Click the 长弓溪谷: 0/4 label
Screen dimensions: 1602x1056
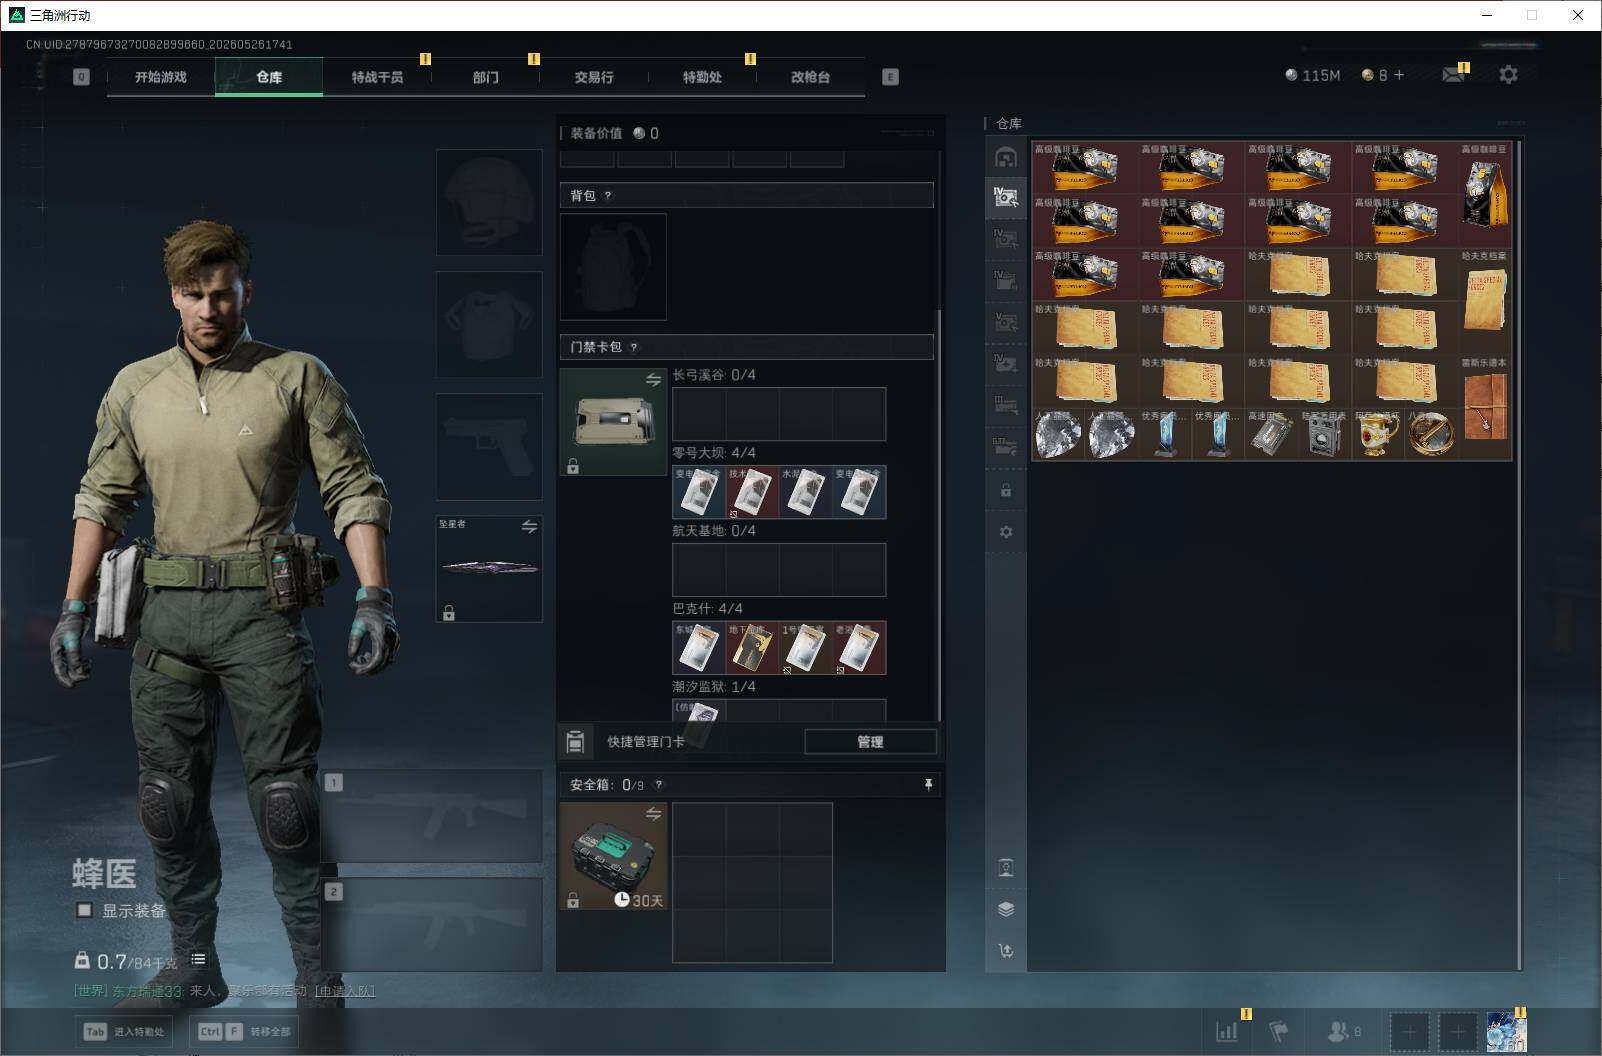click(714, 375)
